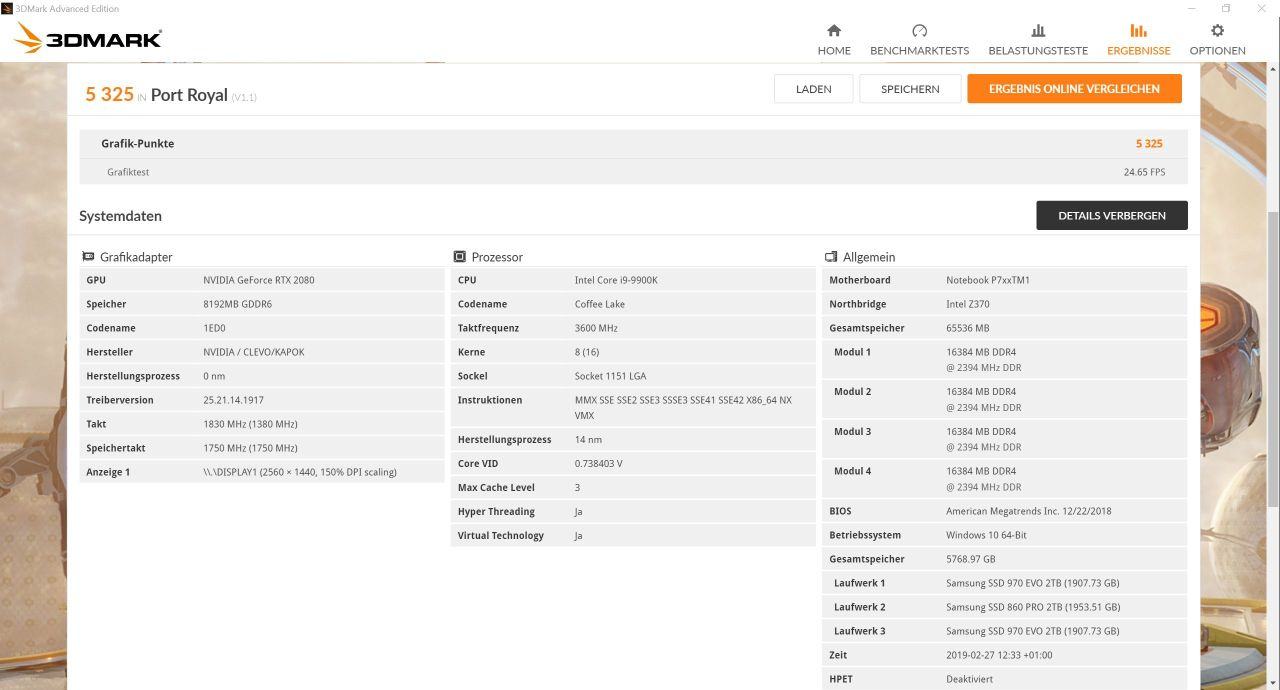Click the Modul 3 label
Viewport: 1280px width, 690px height.
[852, 431]
